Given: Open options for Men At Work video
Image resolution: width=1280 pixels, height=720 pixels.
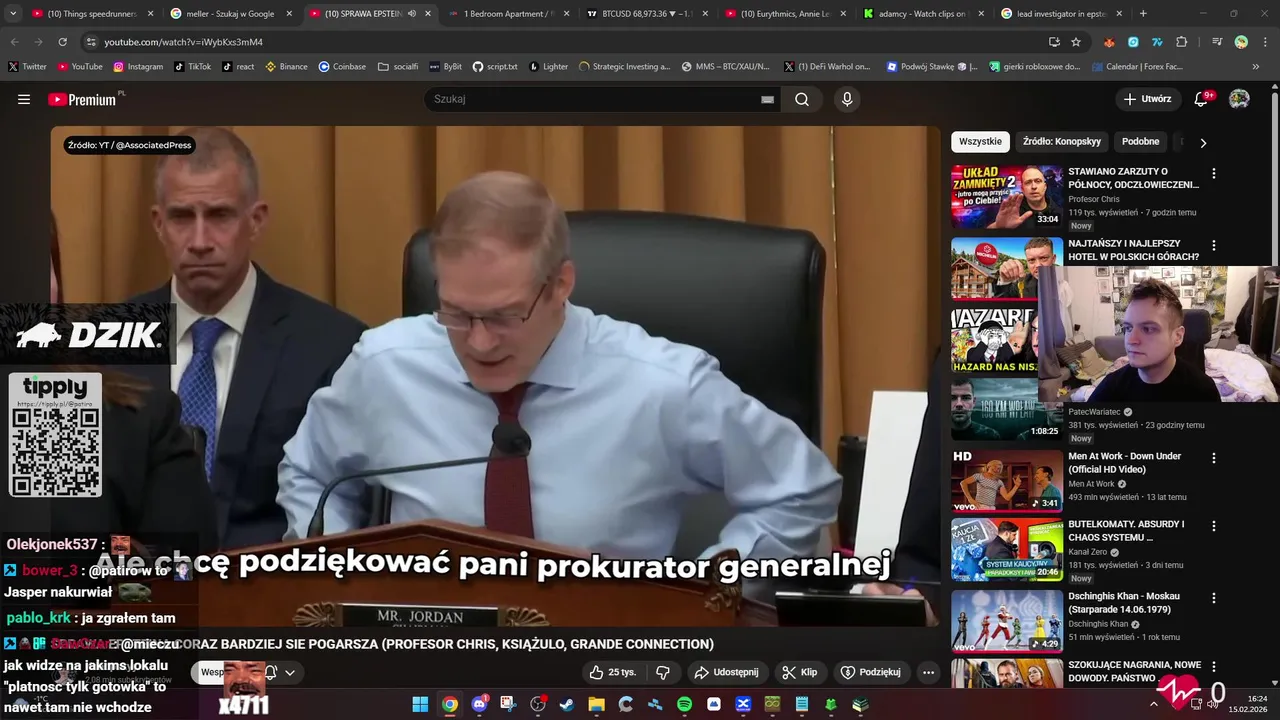Looking at the screenshot, I should (1214, 457).
